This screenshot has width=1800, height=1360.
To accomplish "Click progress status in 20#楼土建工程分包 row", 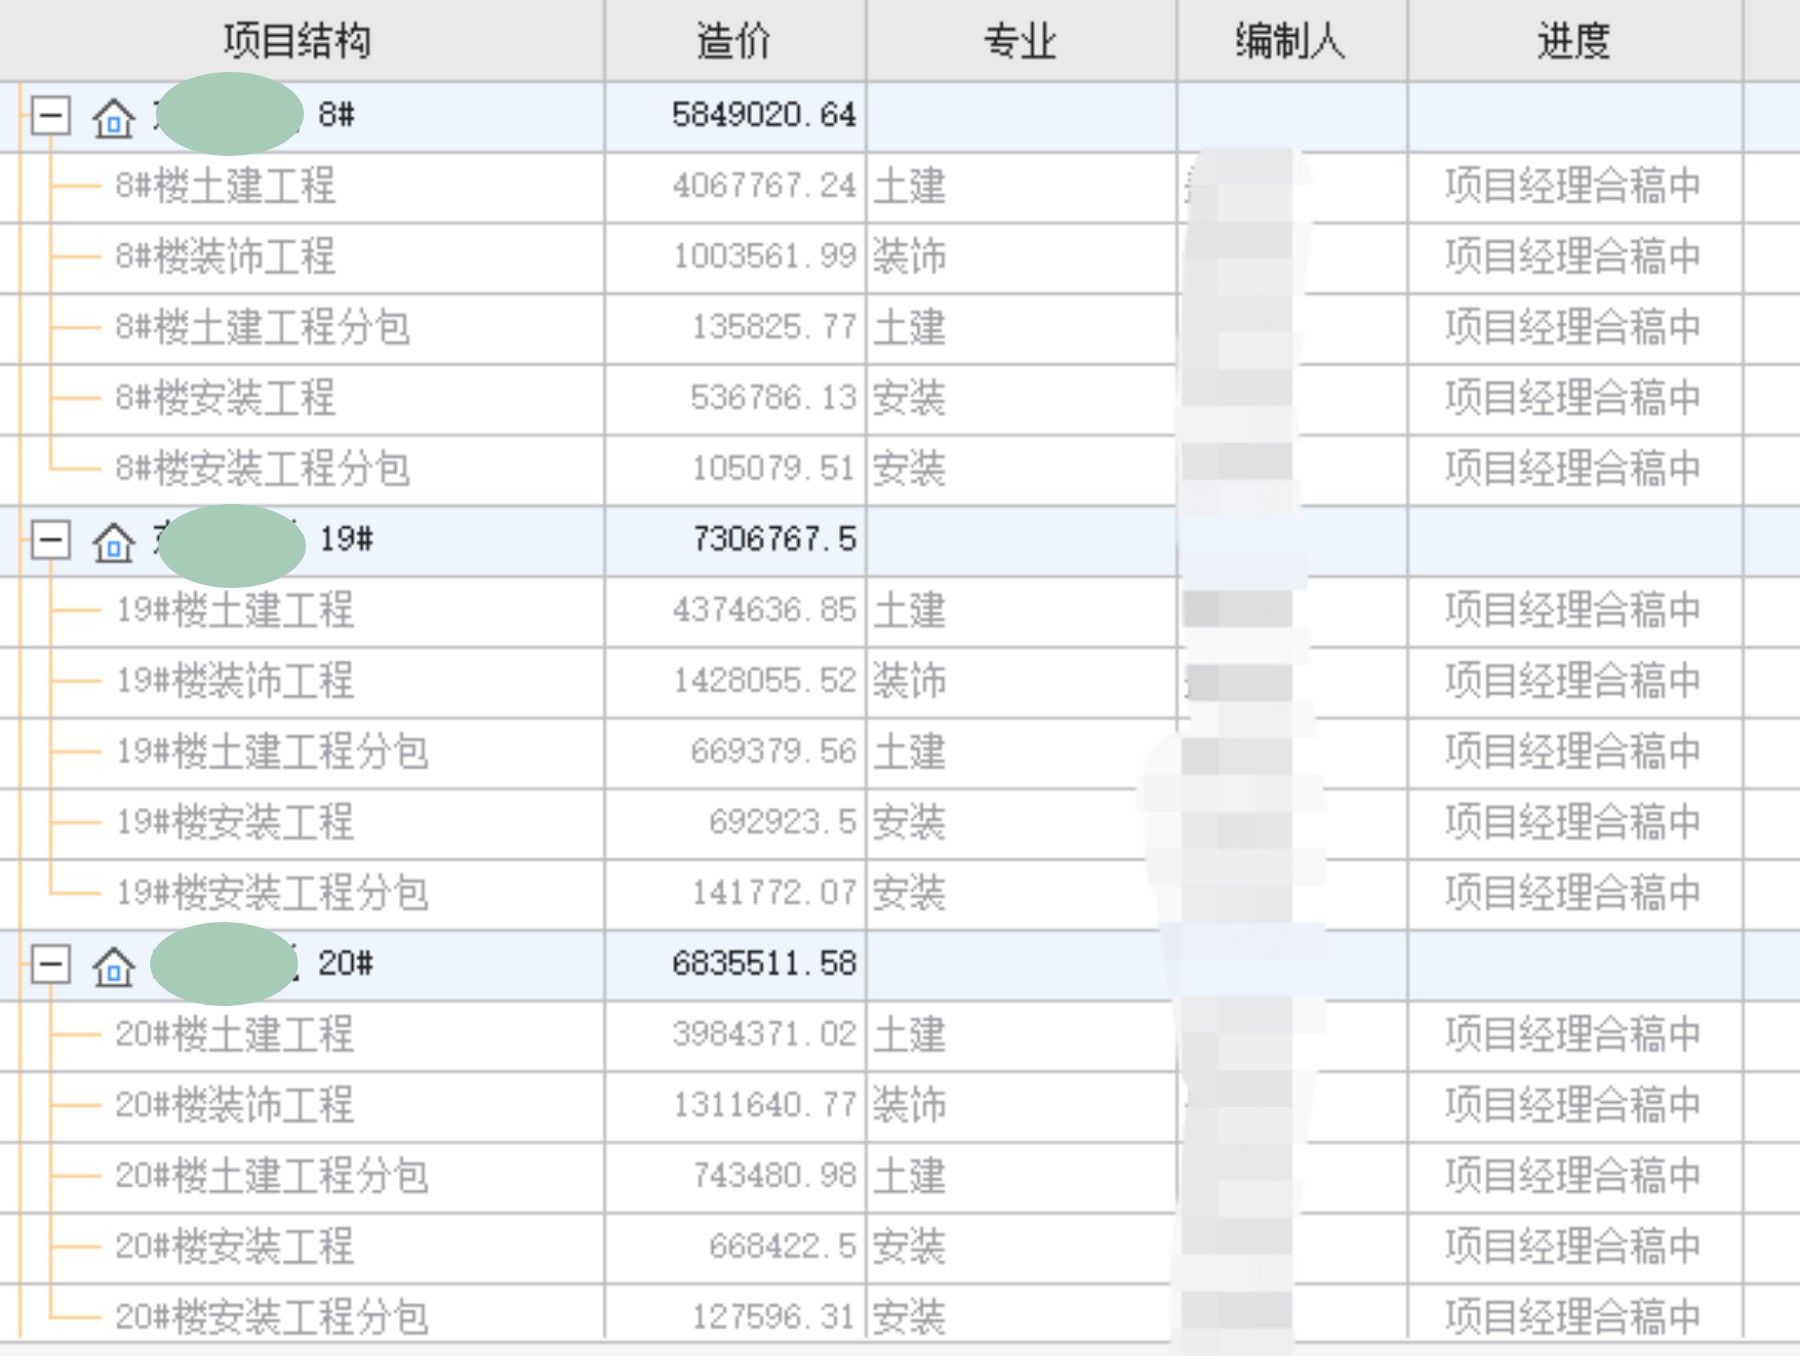I will tap(1573, 1176).
